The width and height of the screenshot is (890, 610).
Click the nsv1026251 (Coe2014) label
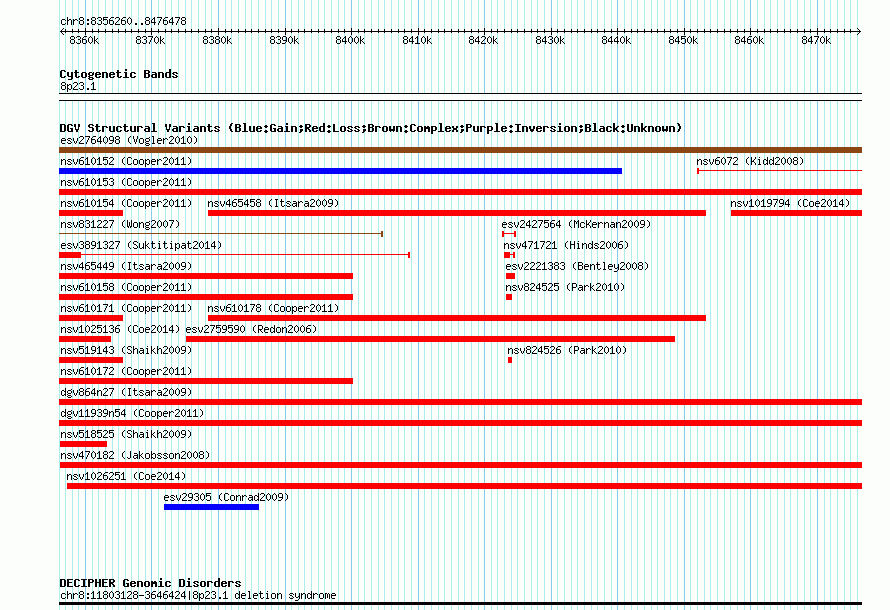coord(126,476)
